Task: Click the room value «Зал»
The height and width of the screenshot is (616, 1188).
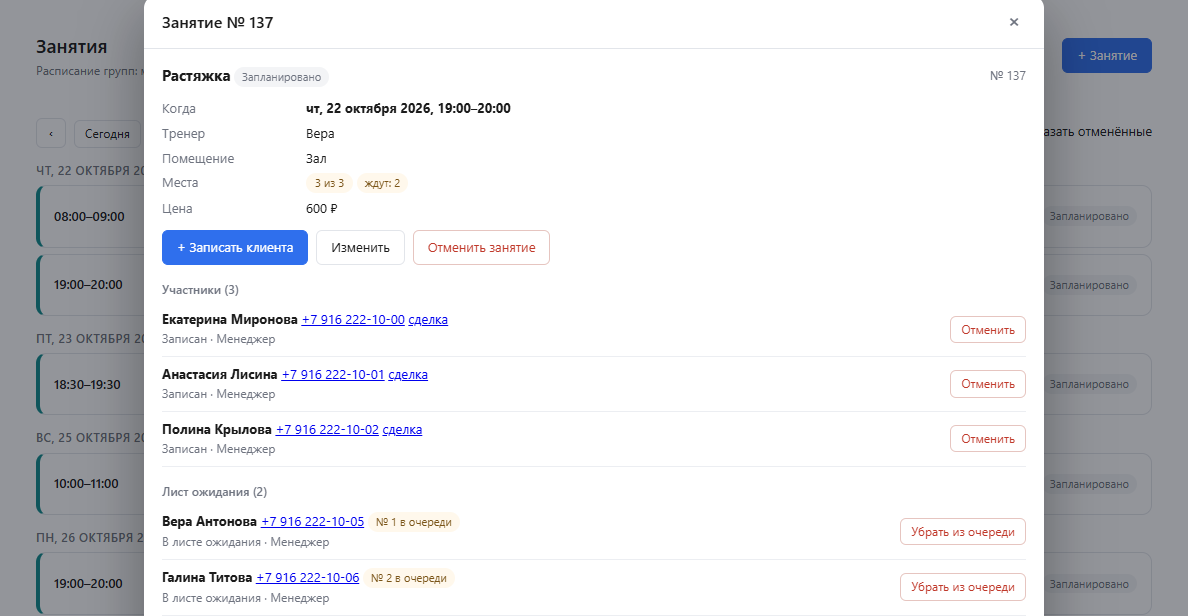Action: tap(317, 158)
